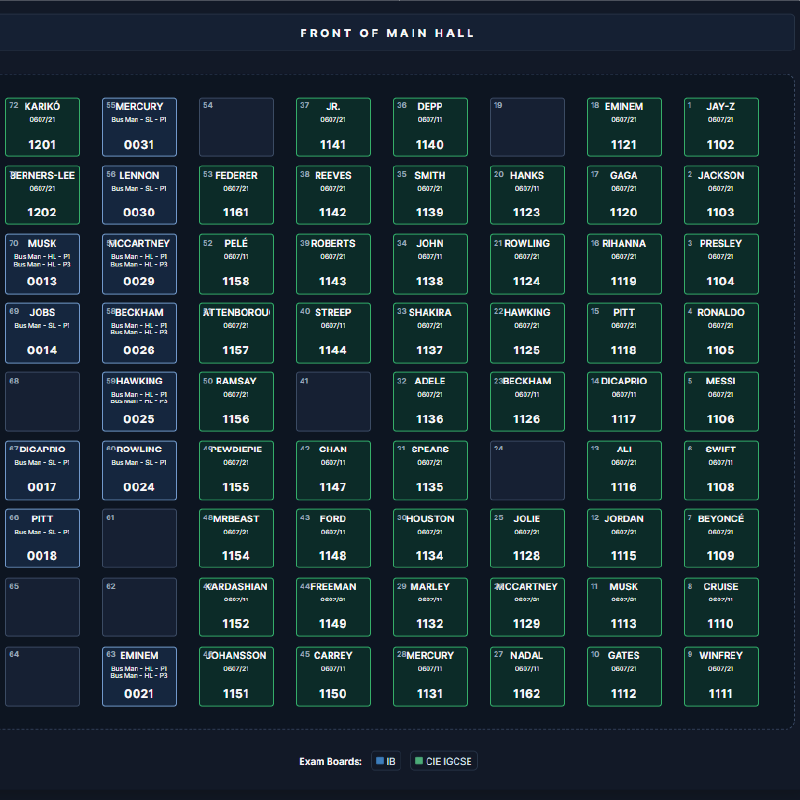Click ROBERTS seat card 1143

tap(333, 264)
